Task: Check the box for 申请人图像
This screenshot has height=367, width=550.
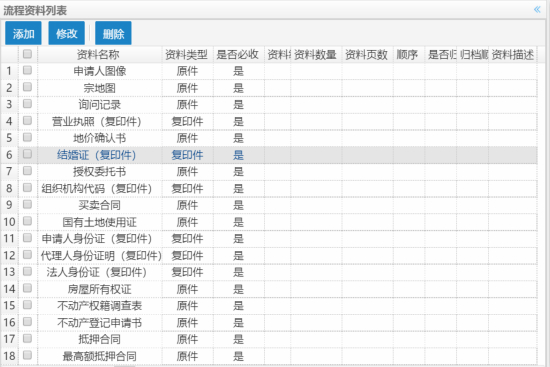Action: point(27,70)
